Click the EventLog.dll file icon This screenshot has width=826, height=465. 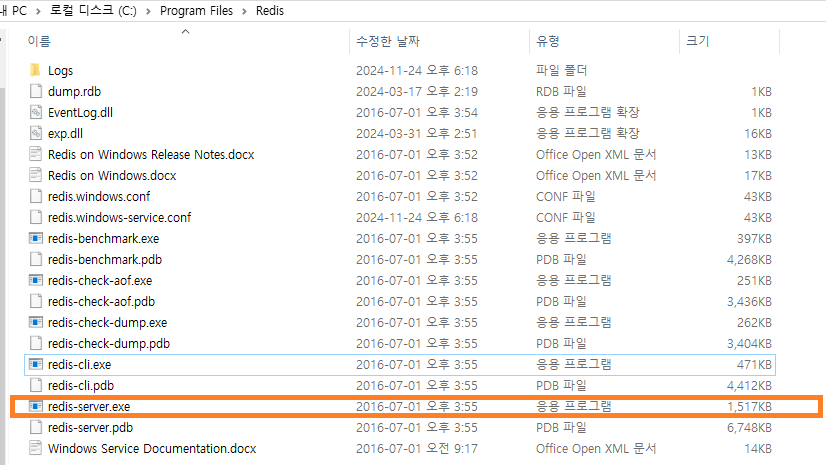[35, 112]
